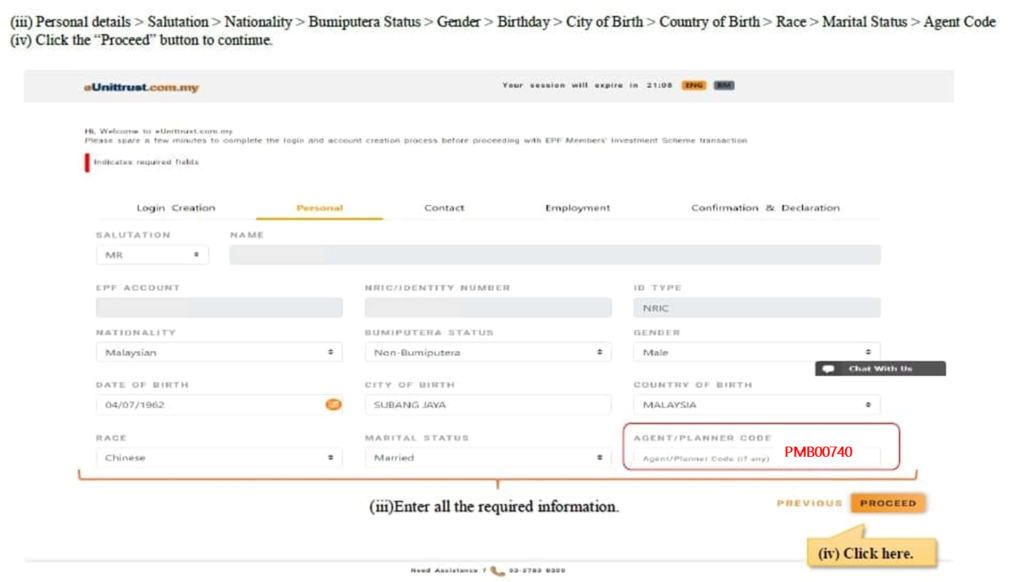Click the Previous link

pos(809,503)
